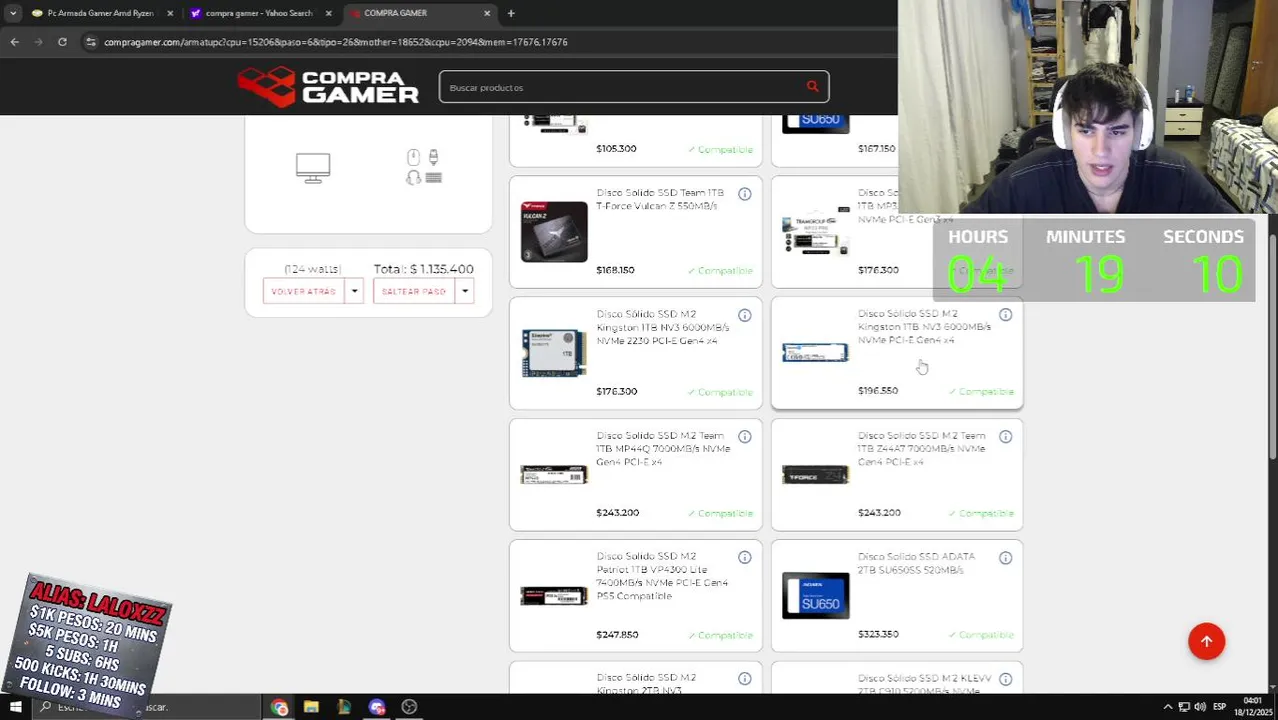Click the T-Force Vulcan Z product thumbnail
Viewport: 1278px width, 720px height.
pos(554,232)
